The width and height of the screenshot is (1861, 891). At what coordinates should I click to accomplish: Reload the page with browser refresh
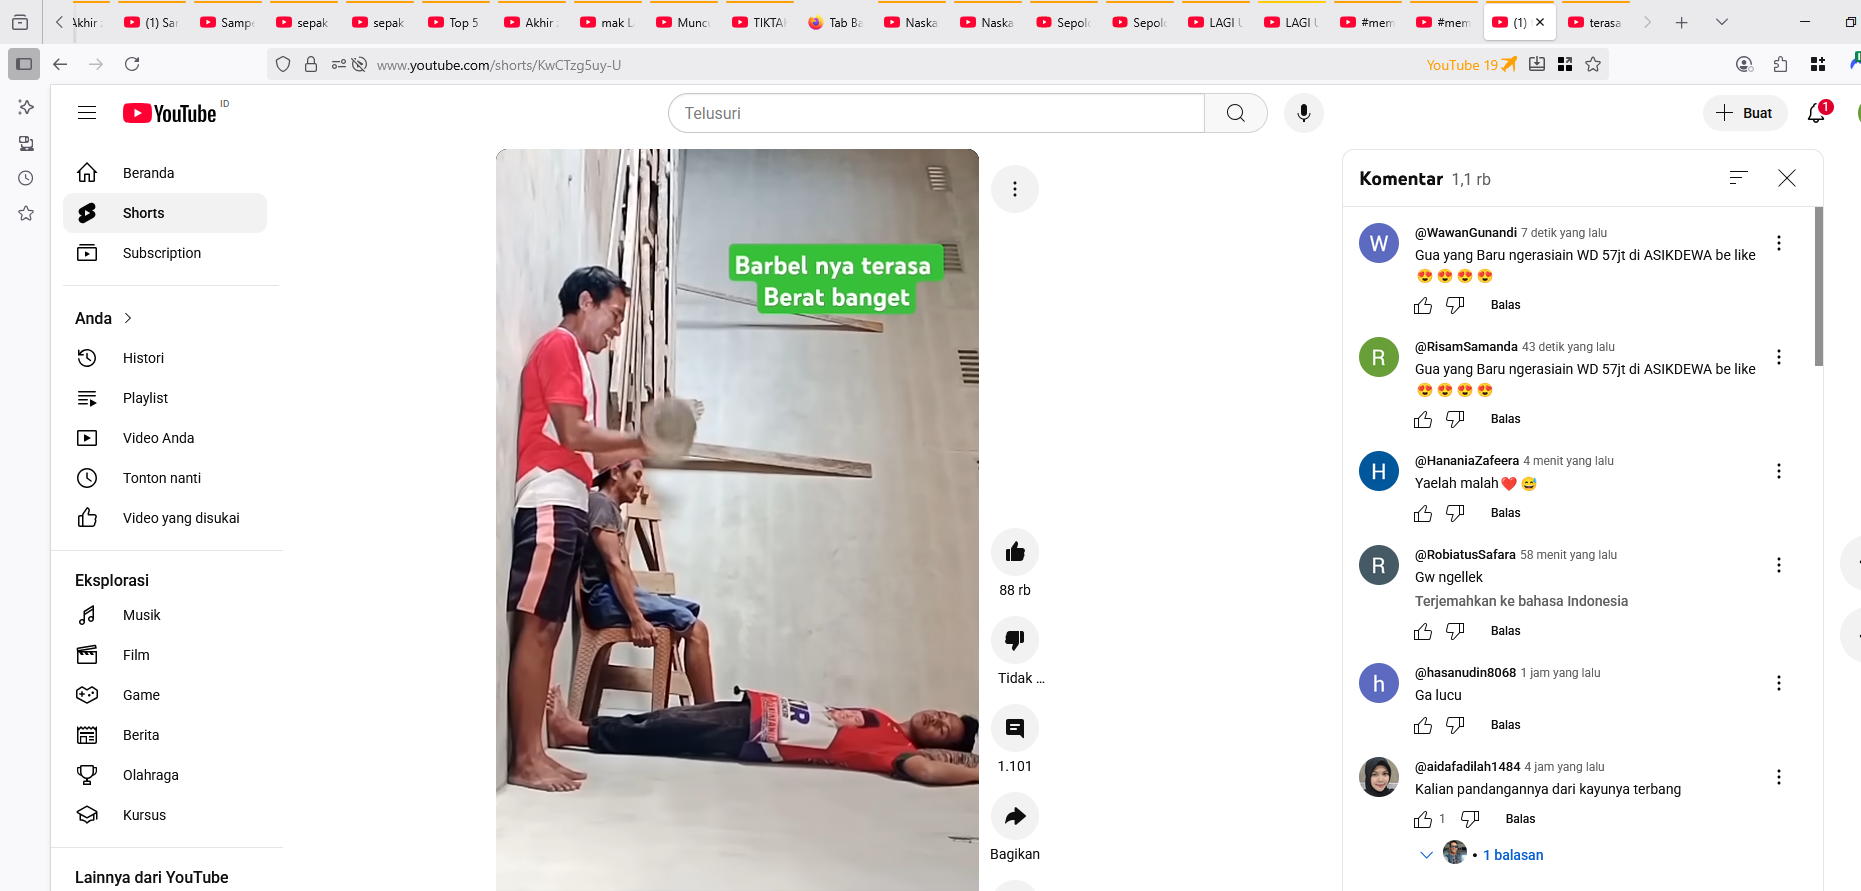pyautogui.click(x=132, y=64)
